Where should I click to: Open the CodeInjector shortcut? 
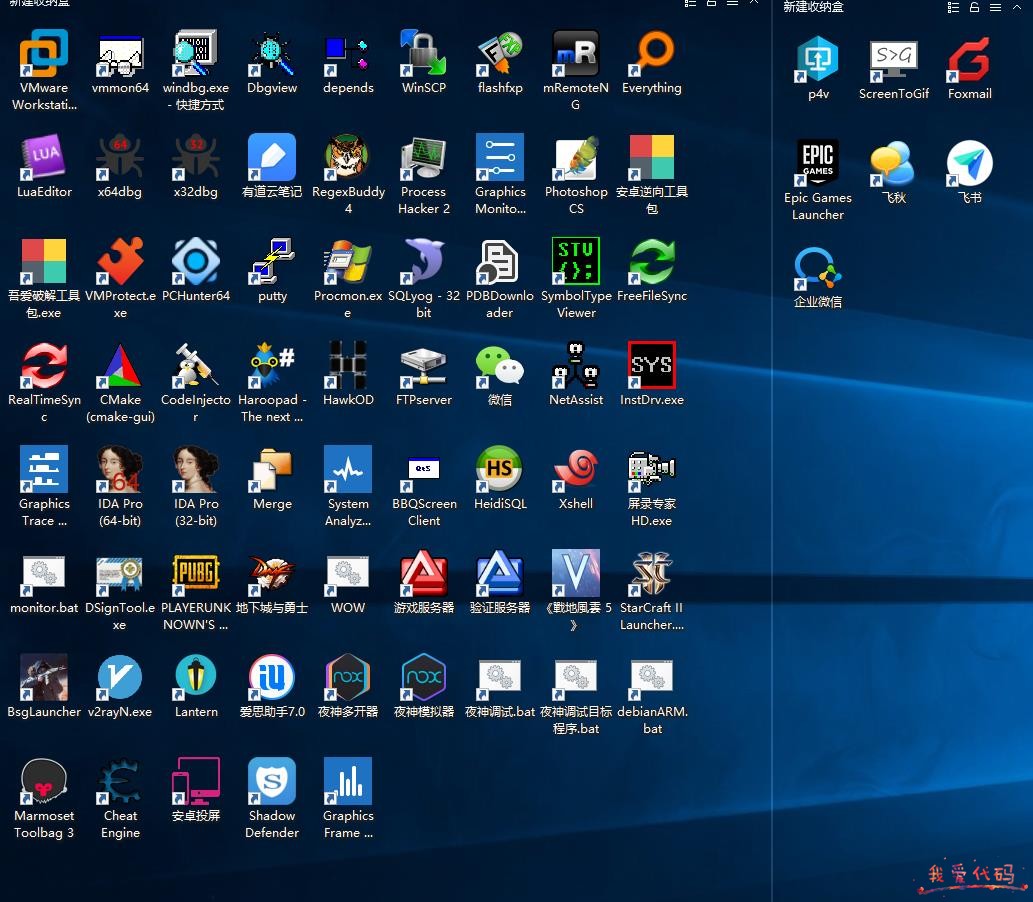[196, 365]
